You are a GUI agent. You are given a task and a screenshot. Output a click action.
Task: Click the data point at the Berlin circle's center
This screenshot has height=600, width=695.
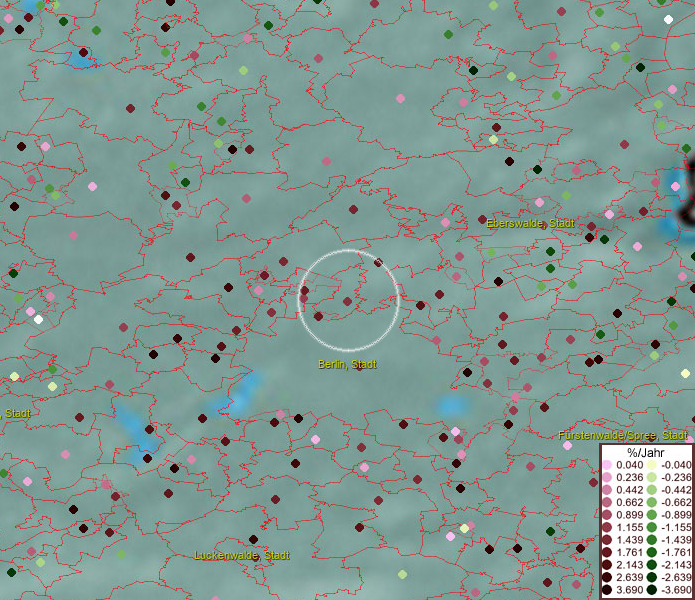[x=347, y=301]
